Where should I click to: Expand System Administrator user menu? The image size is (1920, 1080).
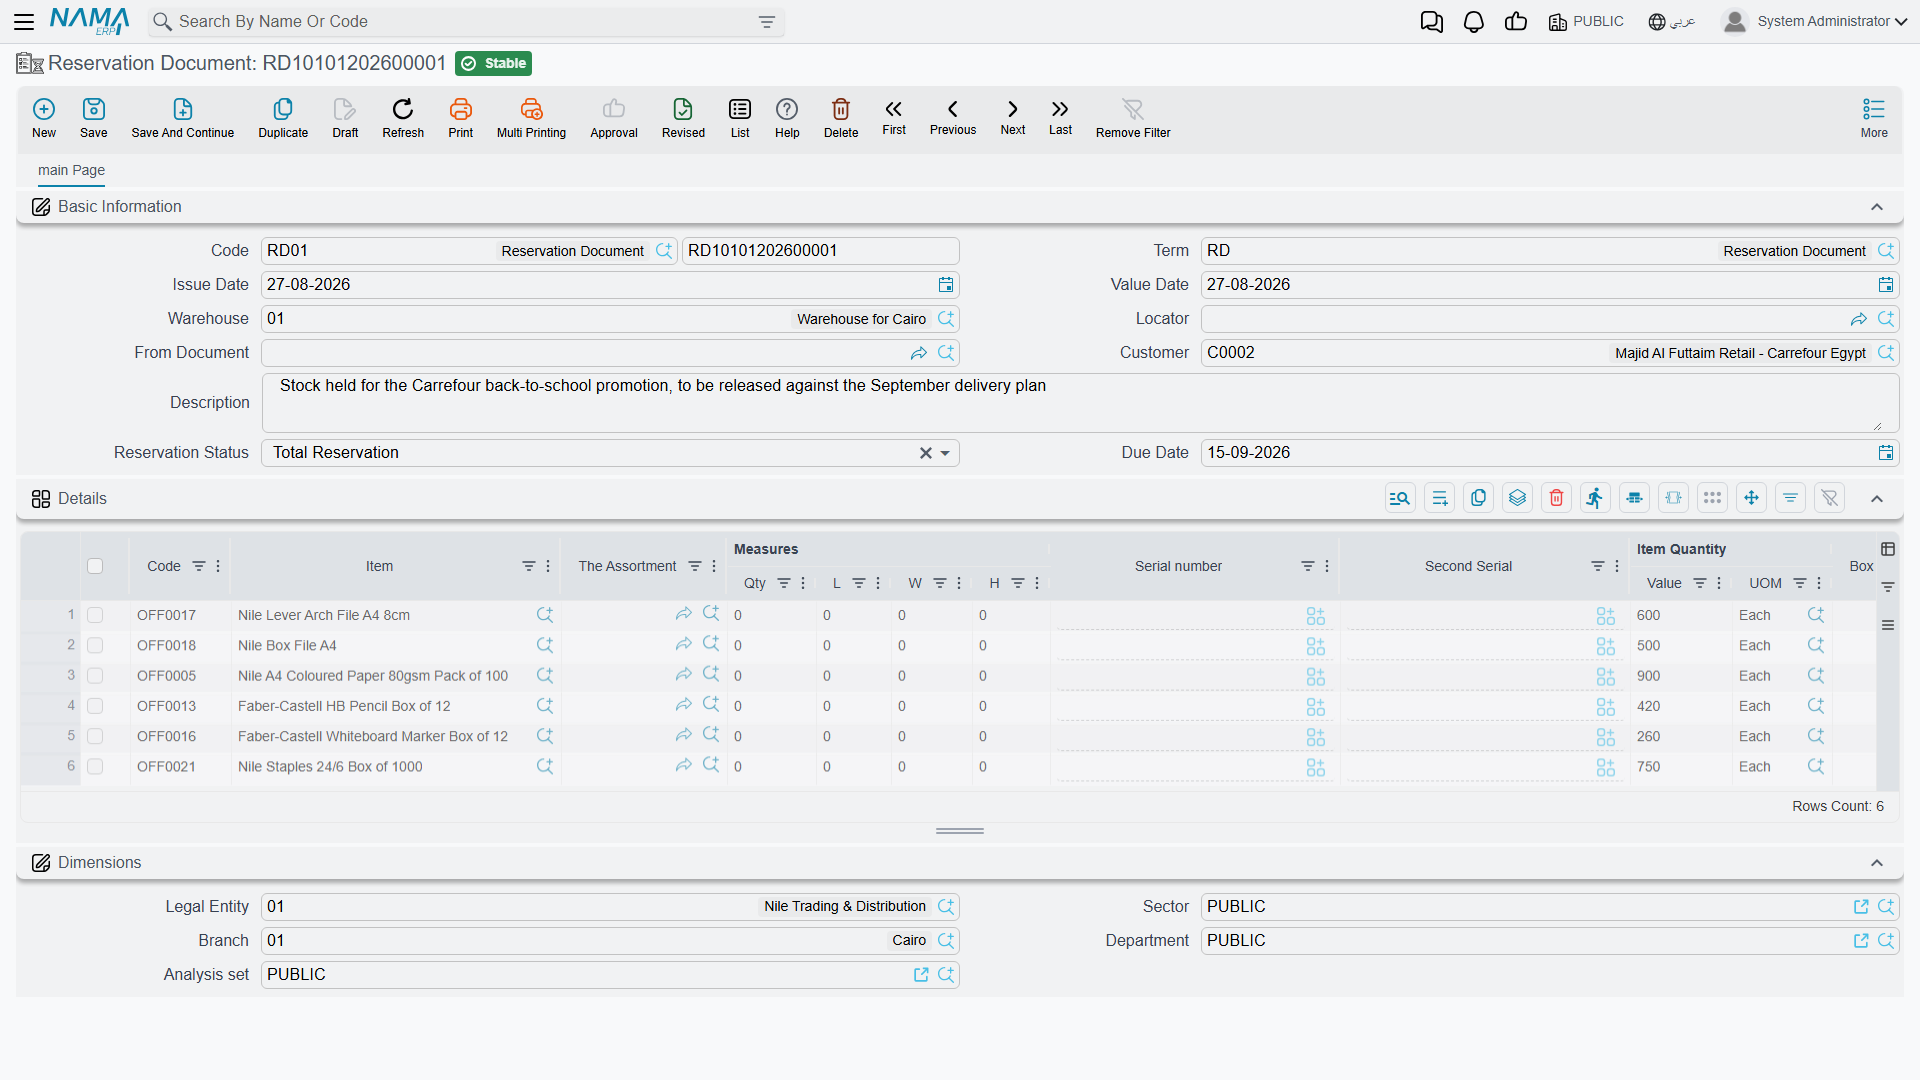point(1815,21)
